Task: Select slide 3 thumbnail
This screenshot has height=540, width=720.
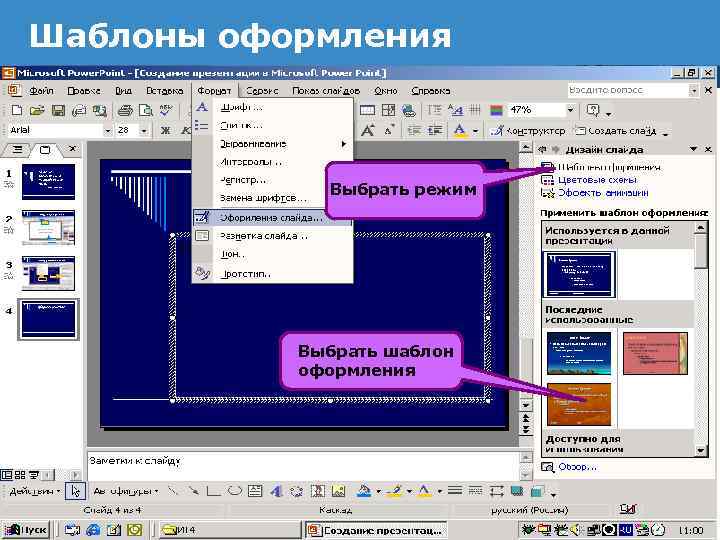Action: 48,273
